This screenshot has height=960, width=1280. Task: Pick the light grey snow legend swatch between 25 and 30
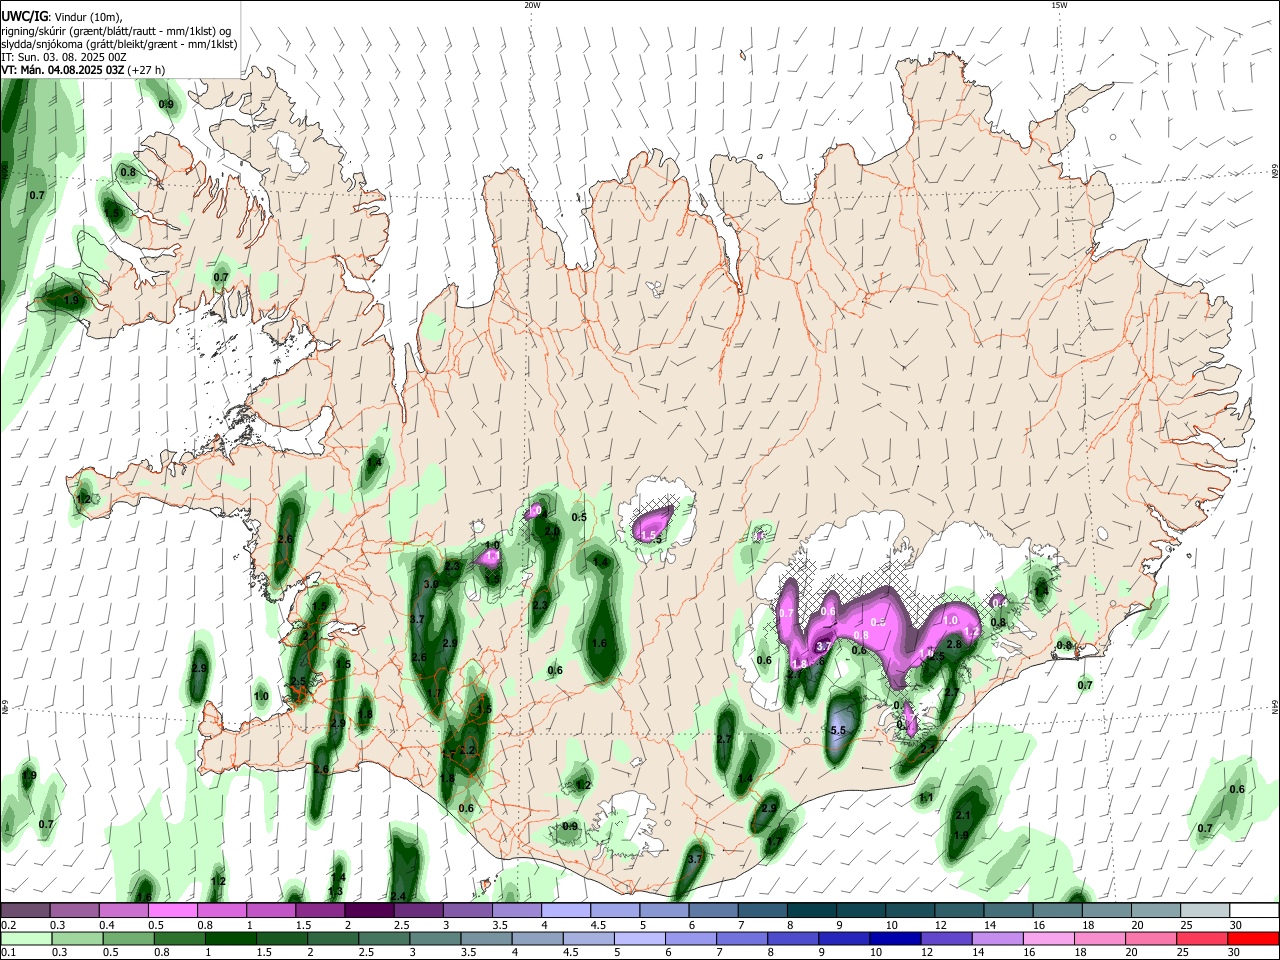pyautogui.click(x=1205, y=911)
